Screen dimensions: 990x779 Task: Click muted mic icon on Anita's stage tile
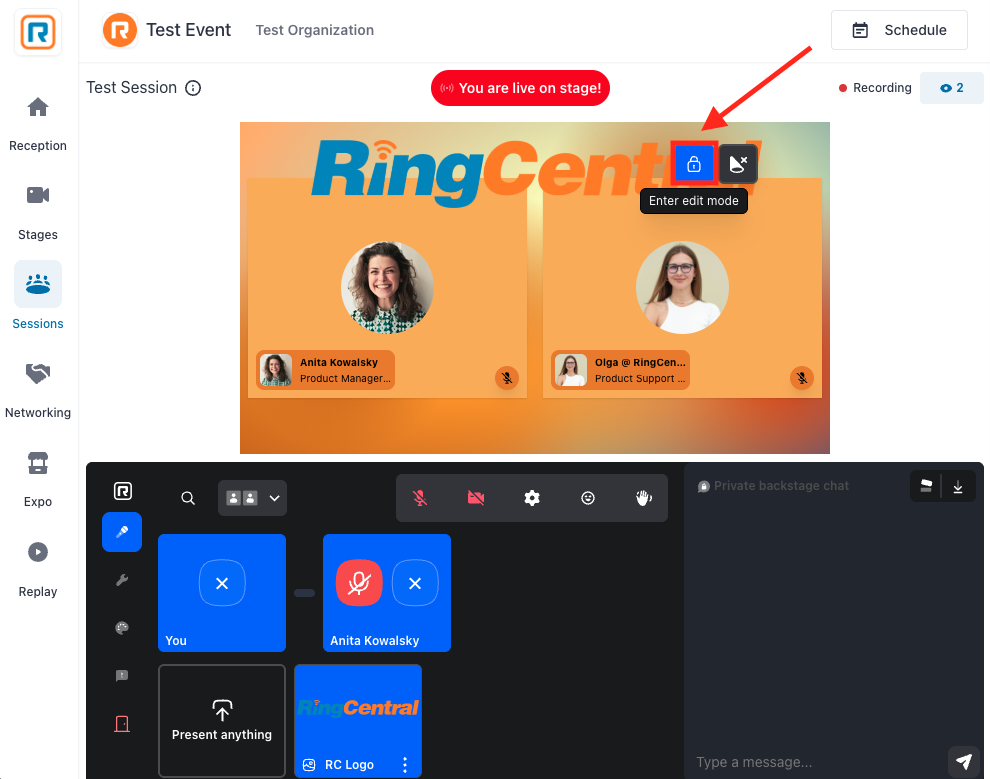click(x=506, y=378)
